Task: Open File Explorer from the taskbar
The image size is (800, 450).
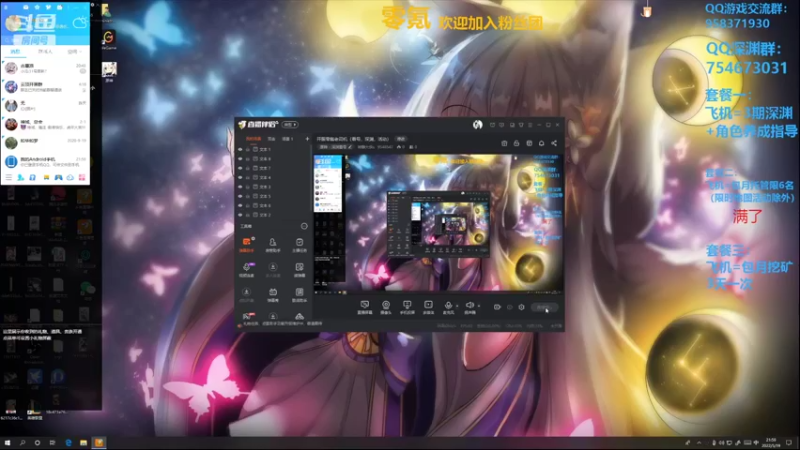Action: coord(84,443)
